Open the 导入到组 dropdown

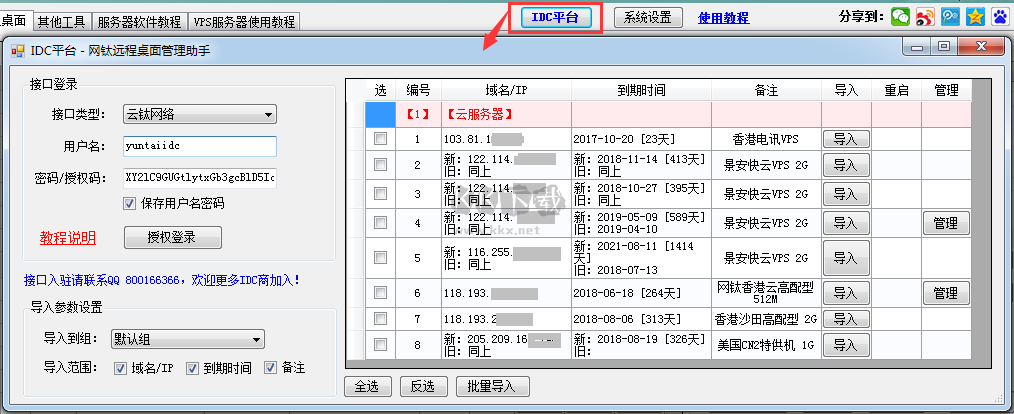click(x=188, y=339)
